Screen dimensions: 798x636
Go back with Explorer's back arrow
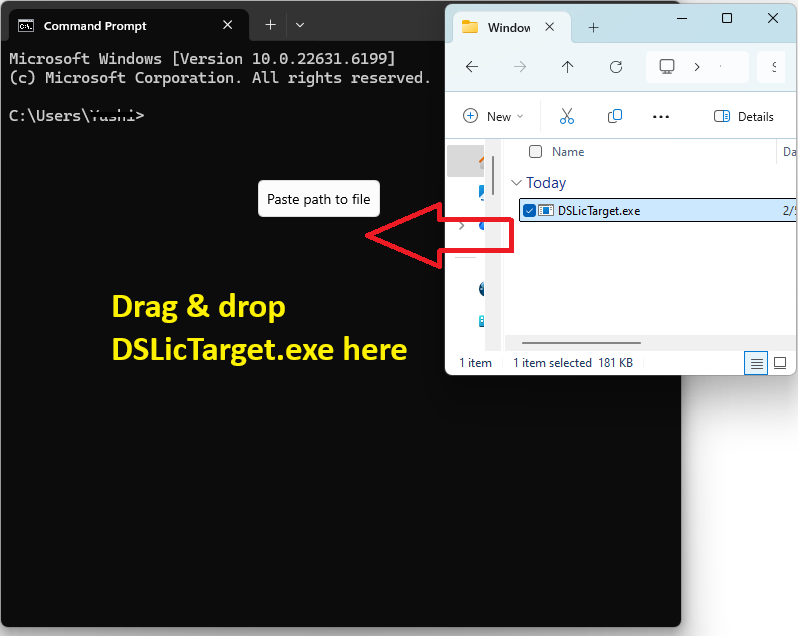click(472, 67)
